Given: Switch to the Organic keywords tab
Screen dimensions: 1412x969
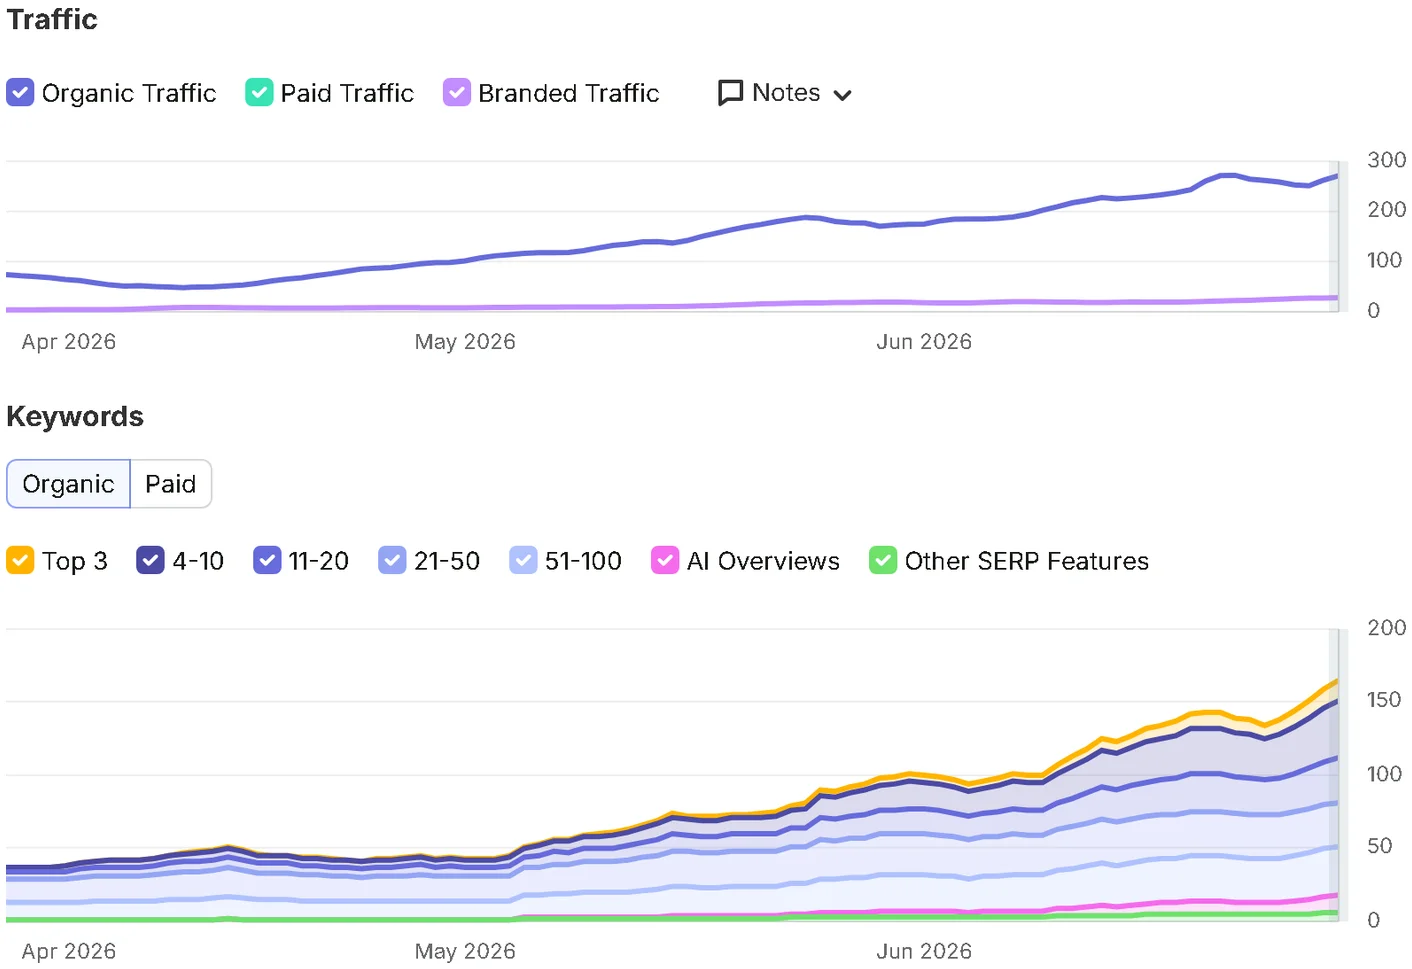Looking at the screenshot, I should (69, 484).
